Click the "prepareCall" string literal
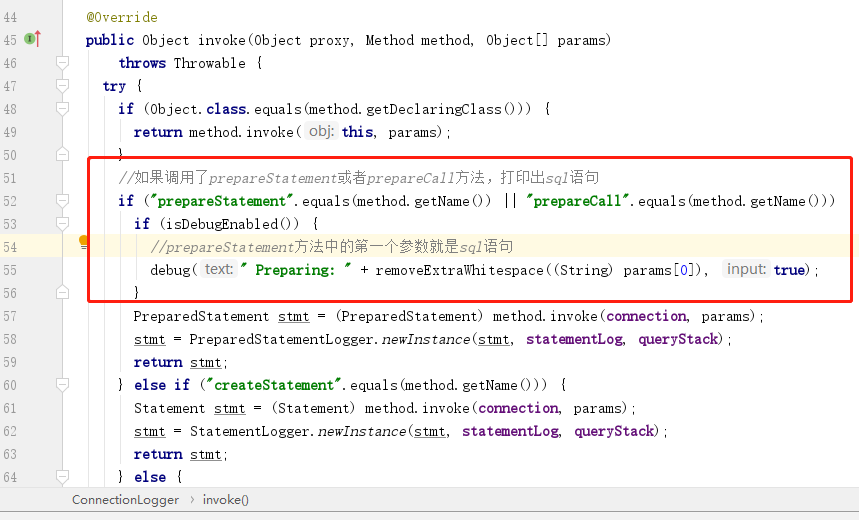Screen dimensions: 859x520 [x=577, y=201]
